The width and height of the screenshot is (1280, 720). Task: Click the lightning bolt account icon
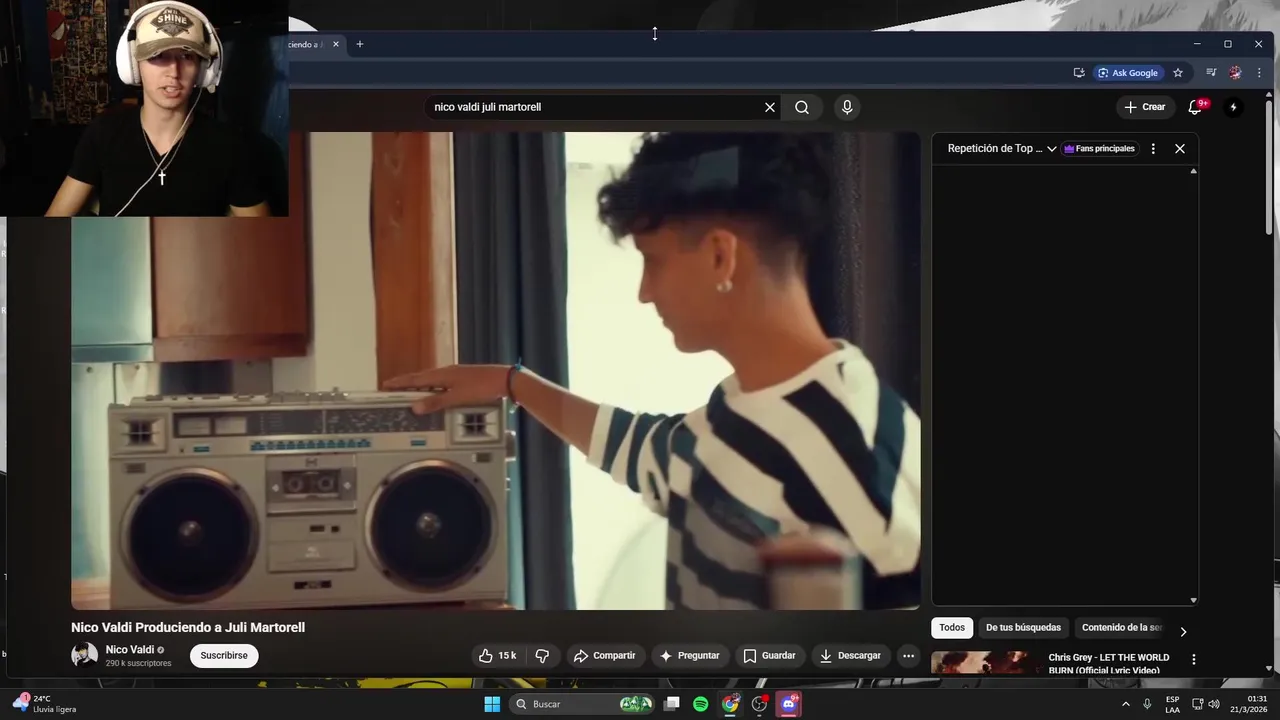coord(1233,107)
